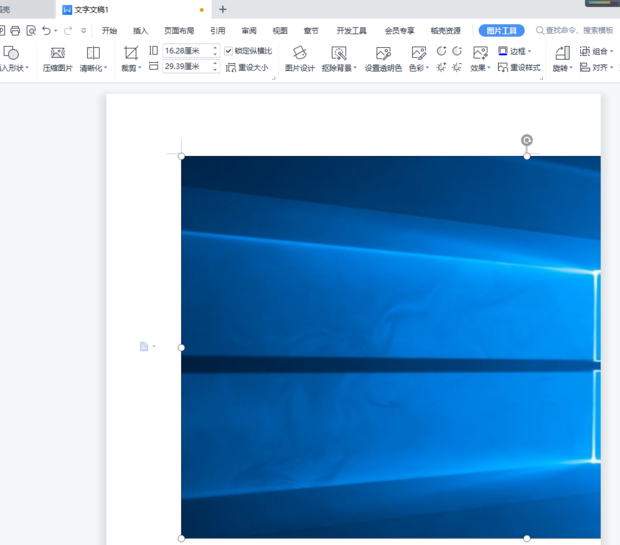This screenshot has height=545, width=620.
Task: Click the 图片设计 picture design icon
Action: 300,53
